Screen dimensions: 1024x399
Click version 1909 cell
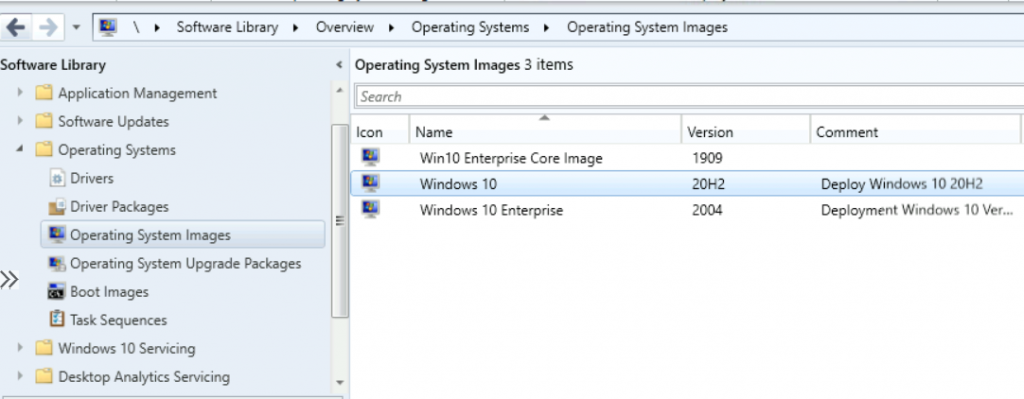tap(707, 158)
